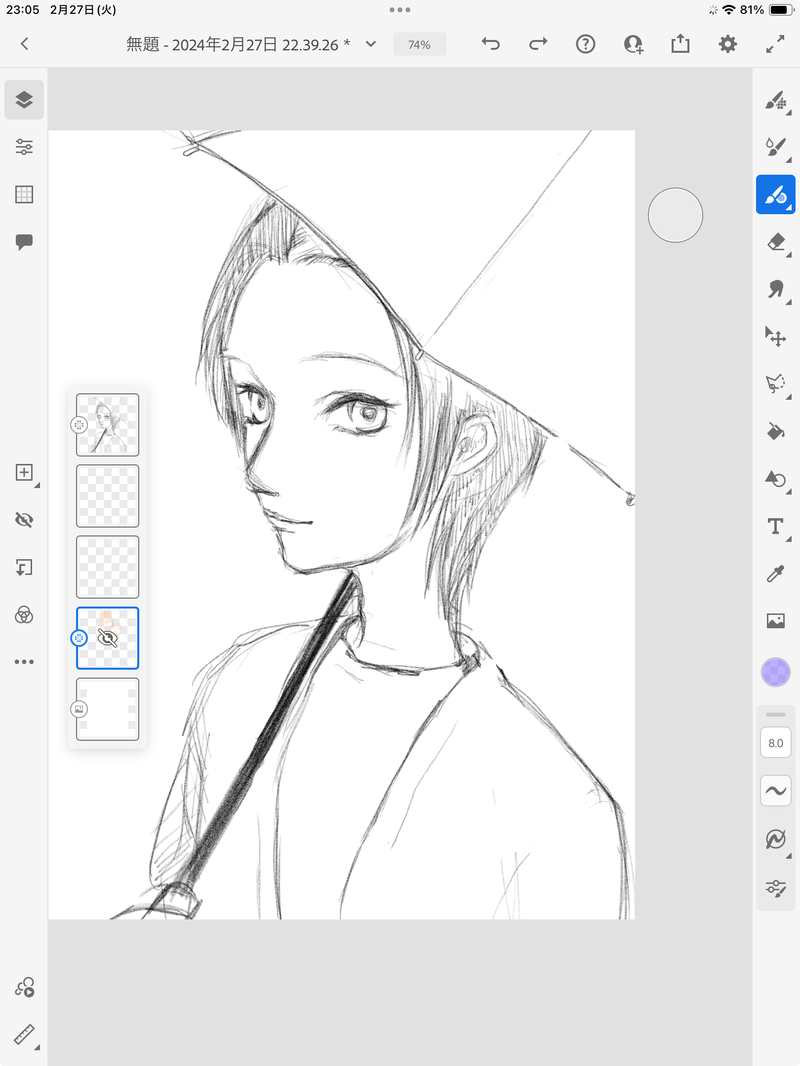The width and height of the screenshot is (800, 1066).
Task: Toggle layer visibility in taskbar
Action: point(24,520)
